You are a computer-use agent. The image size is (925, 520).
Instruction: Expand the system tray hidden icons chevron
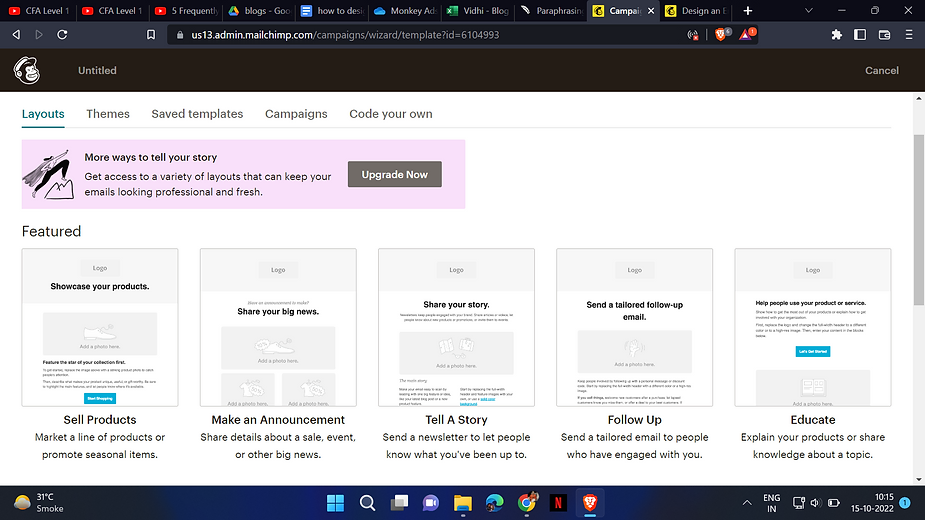coord(747,502)
